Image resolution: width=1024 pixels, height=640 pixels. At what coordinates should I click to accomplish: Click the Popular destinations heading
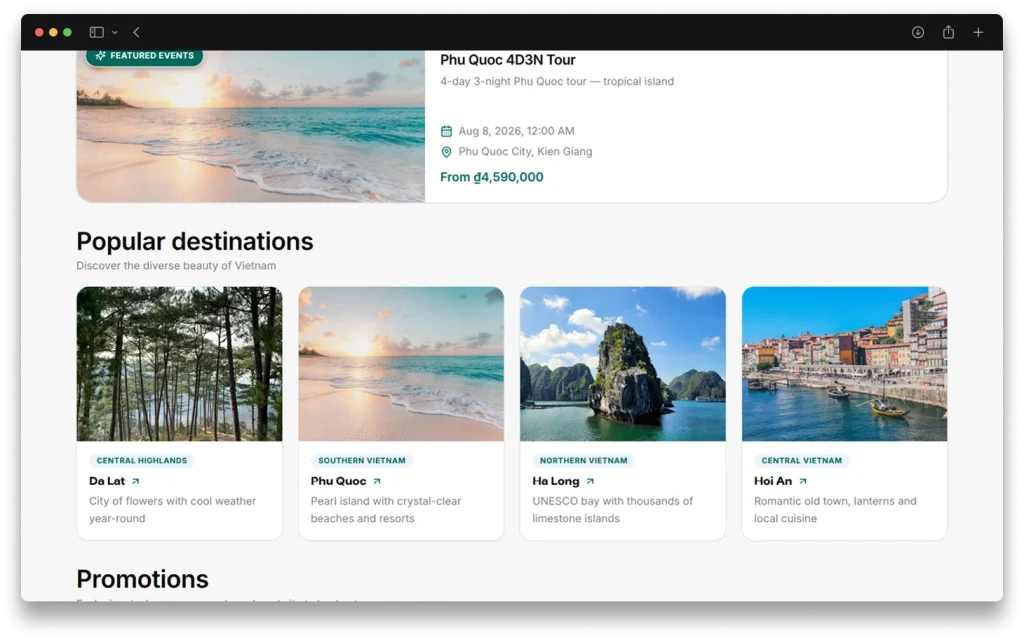(195, 242)
